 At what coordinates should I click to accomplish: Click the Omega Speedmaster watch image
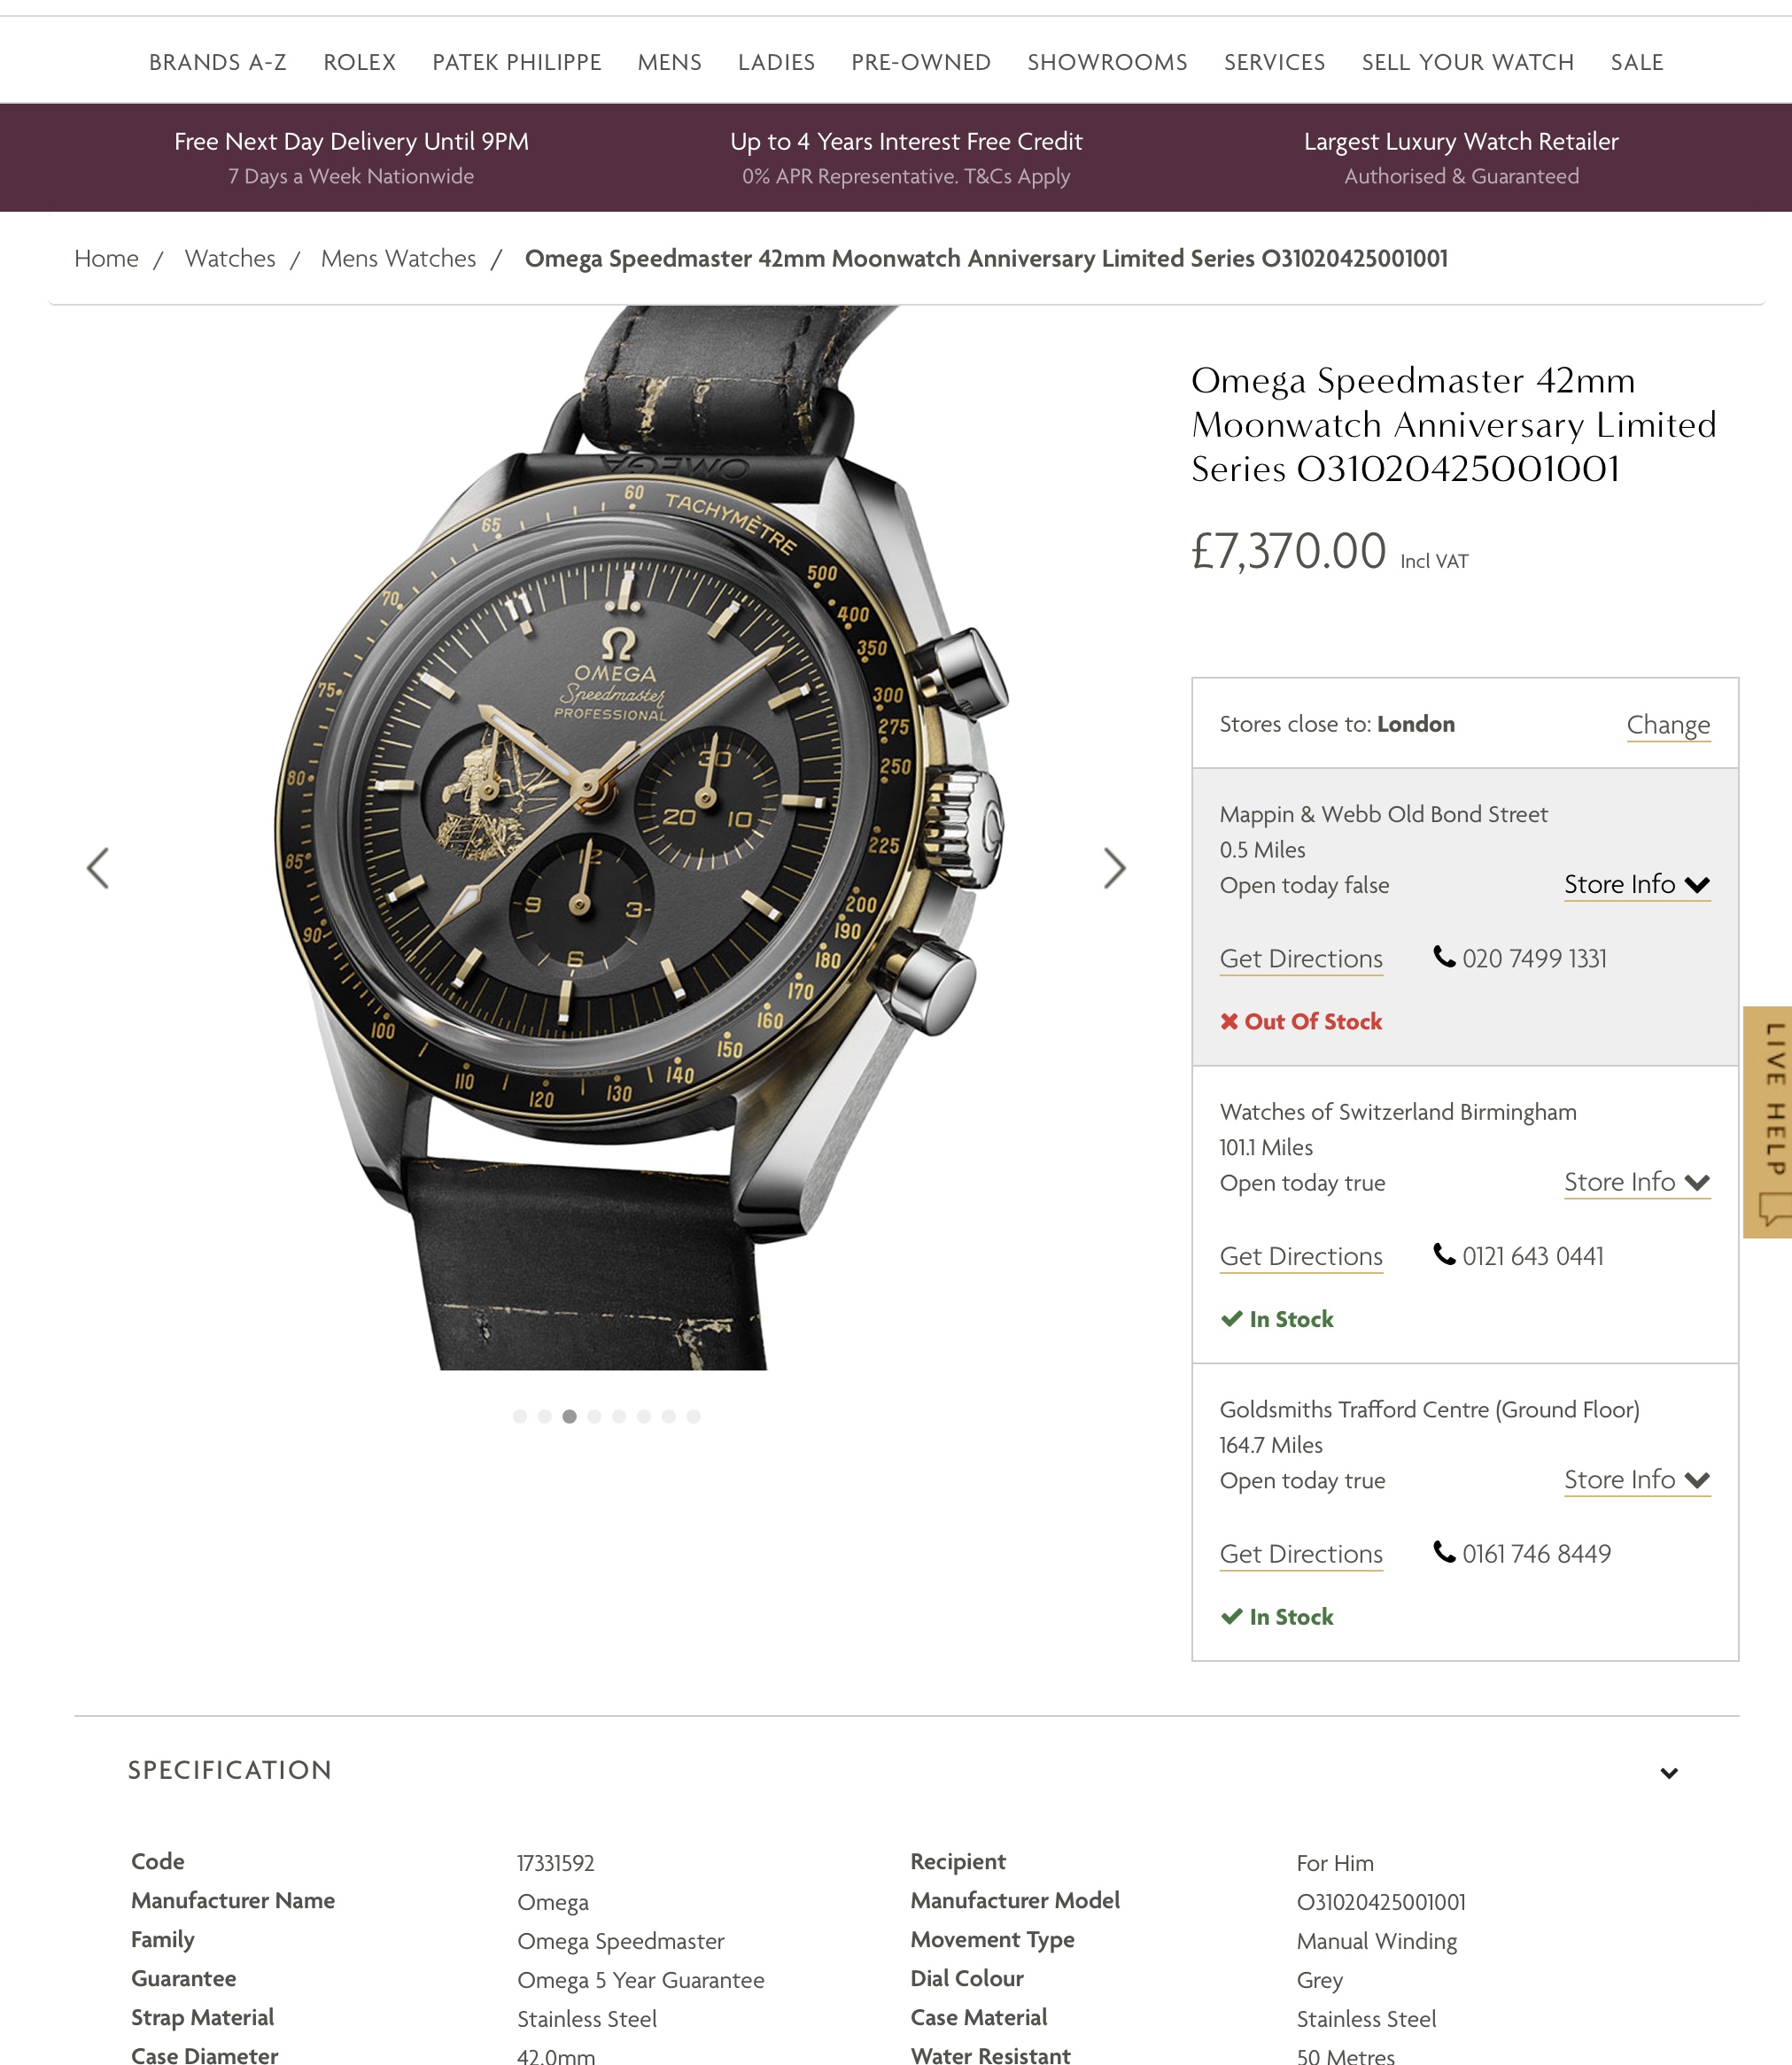[640, 838]
